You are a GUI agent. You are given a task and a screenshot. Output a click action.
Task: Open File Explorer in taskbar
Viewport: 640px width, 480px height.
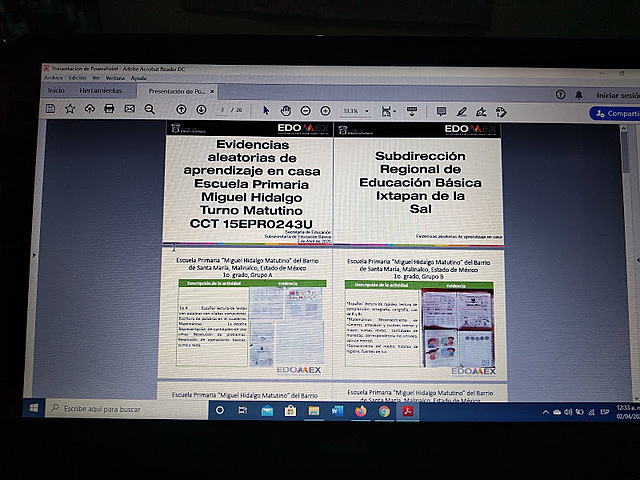(313, 411)
